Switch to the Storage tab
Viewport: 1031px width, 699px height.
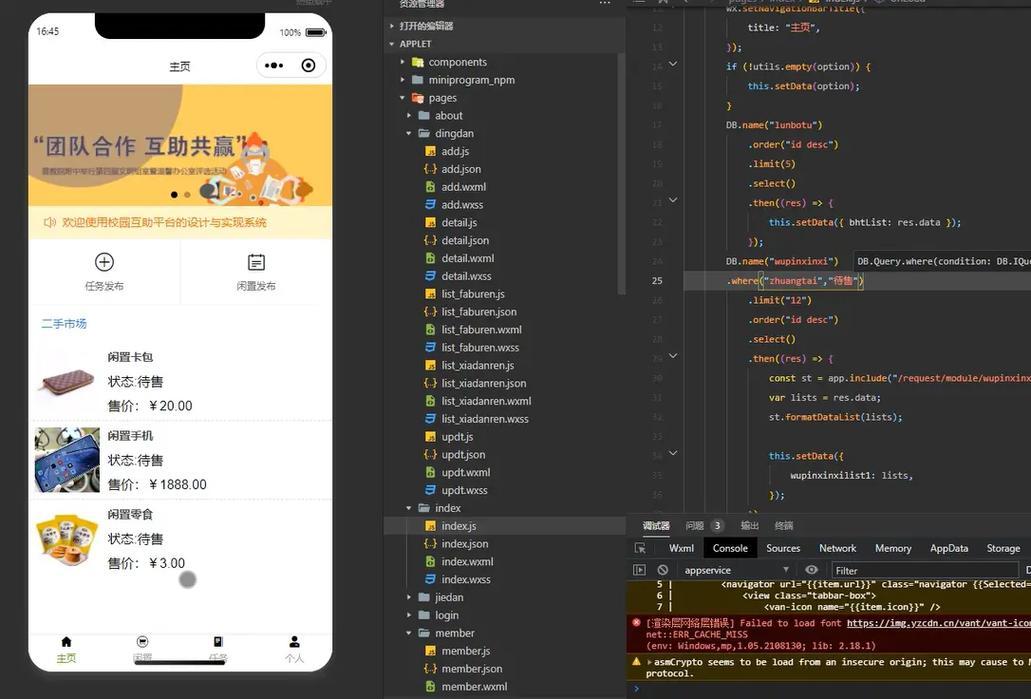coord(1003,548)
